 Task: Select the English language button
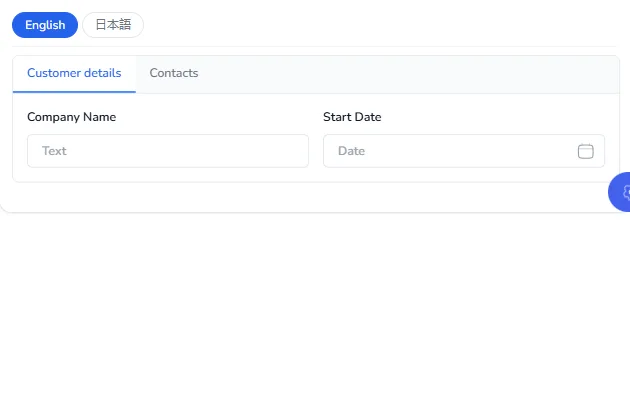(x=45, y=25)
